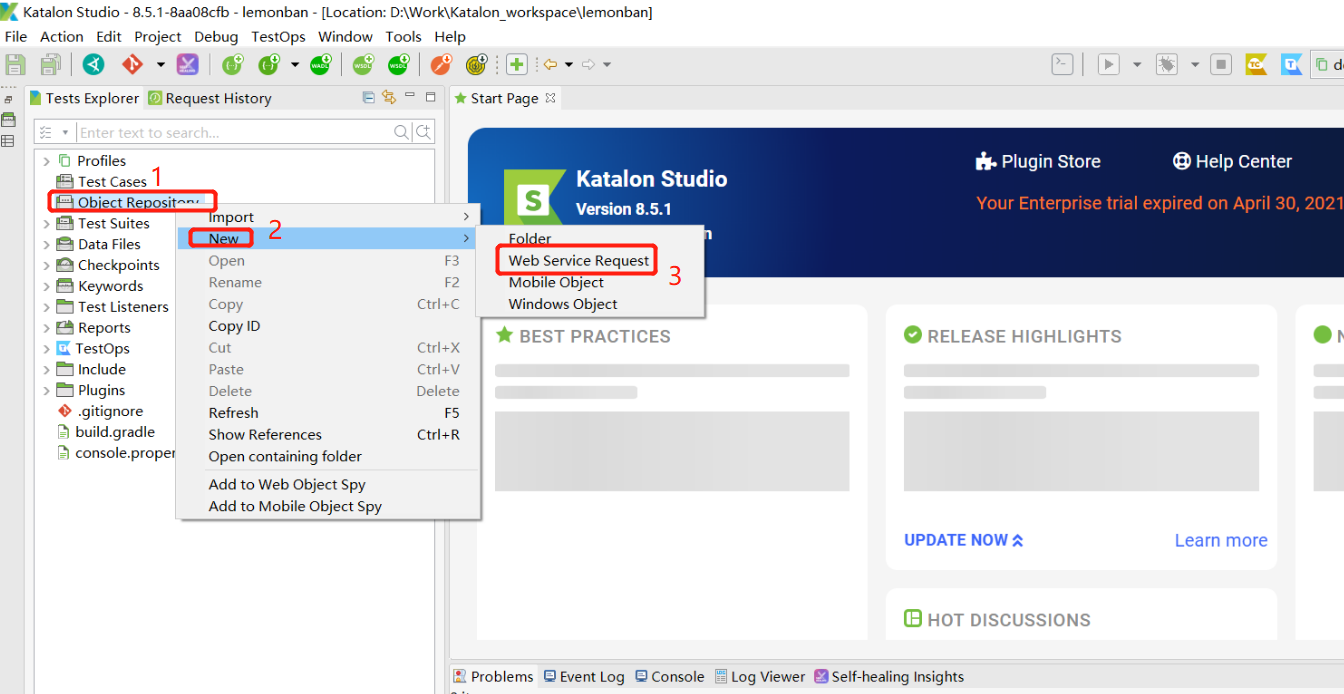Select Web Service Request from submenu
This screenshot has height=694, width=1344.
(578, 261)
